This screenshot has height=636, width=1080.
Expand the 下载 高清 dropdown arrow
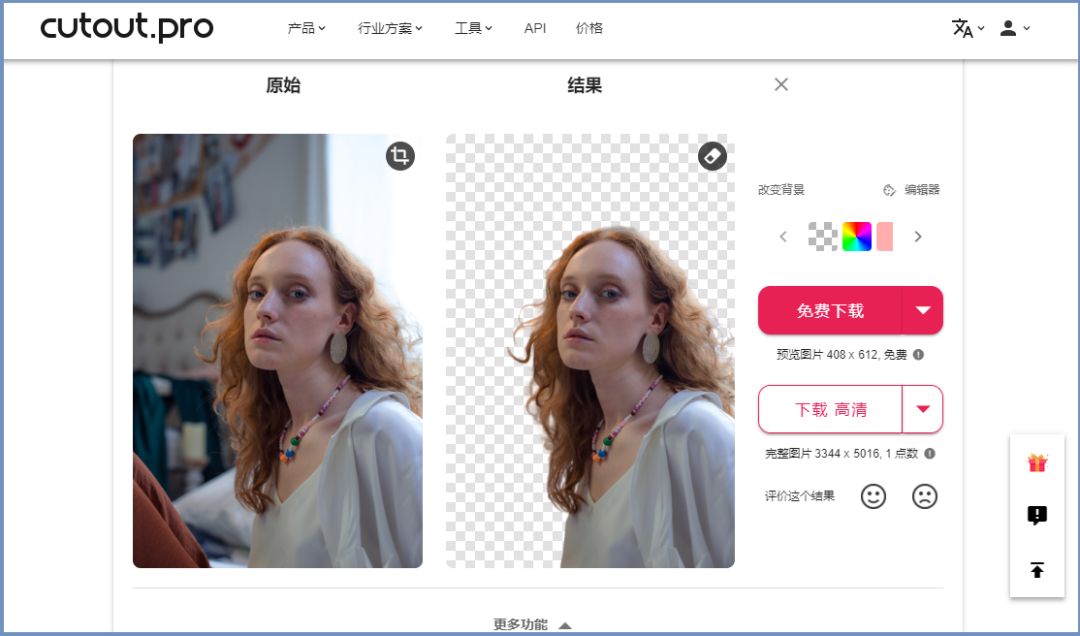[923, 409]
